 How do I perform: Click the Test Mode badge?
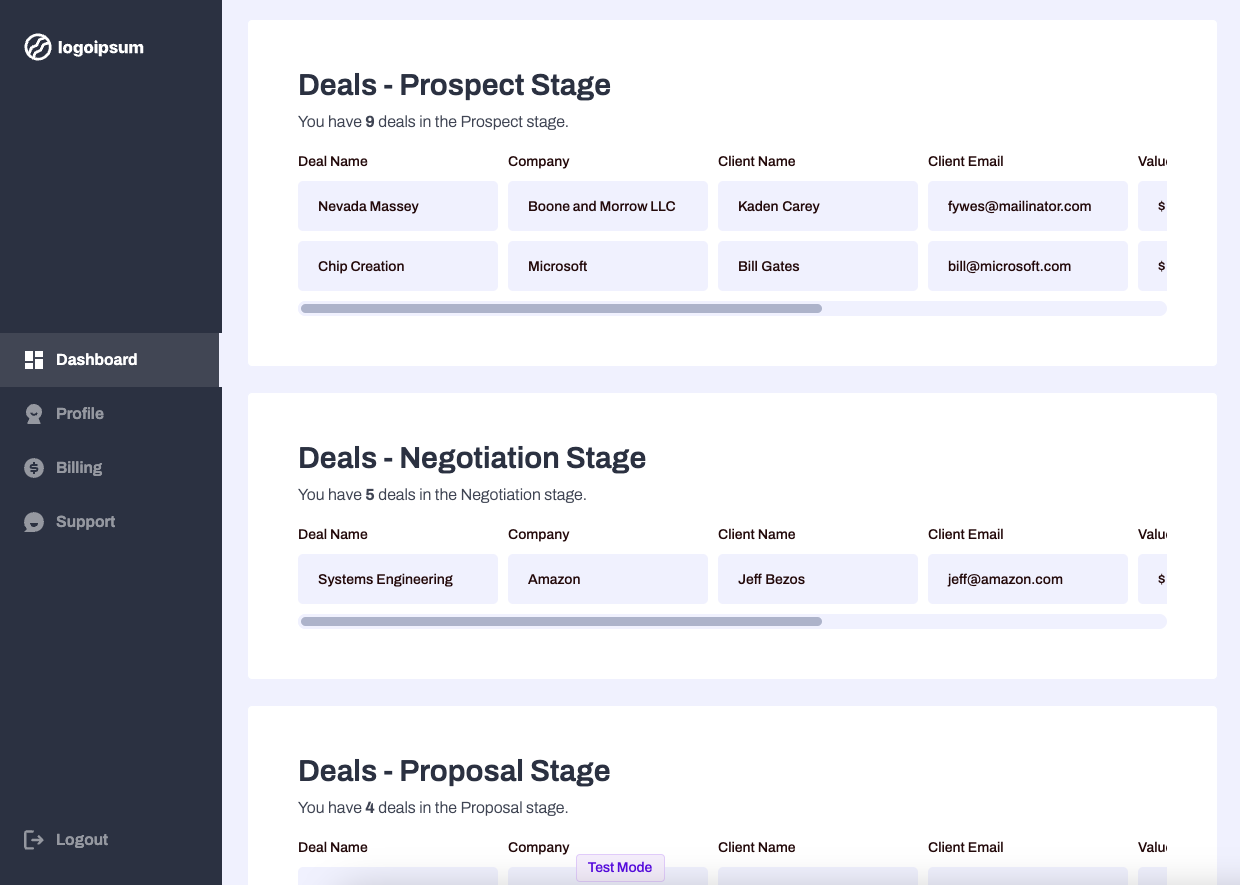[x=620, y=868]
